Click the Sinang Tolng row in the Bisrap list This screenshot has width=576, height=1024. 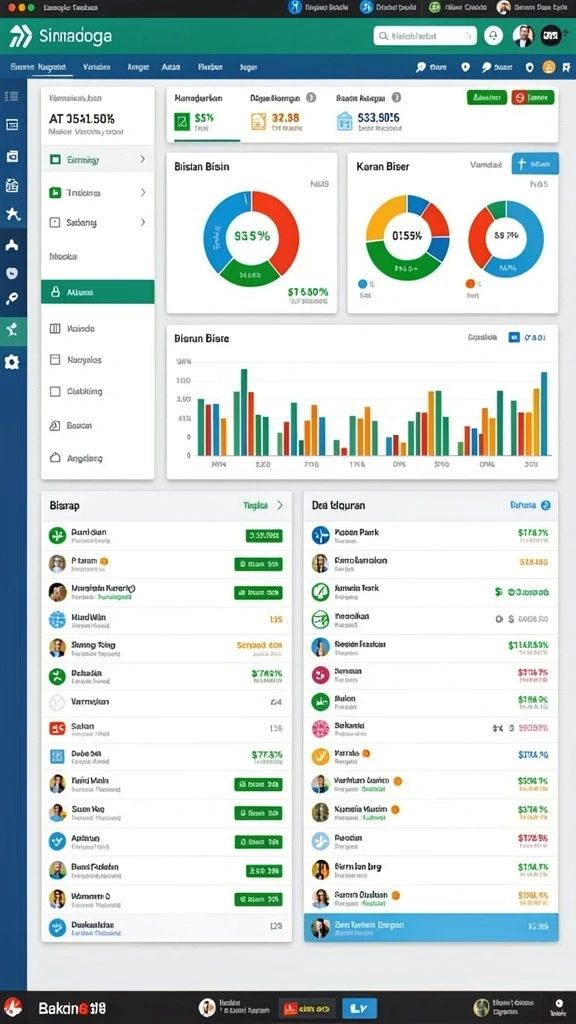[x=167, y=648]
